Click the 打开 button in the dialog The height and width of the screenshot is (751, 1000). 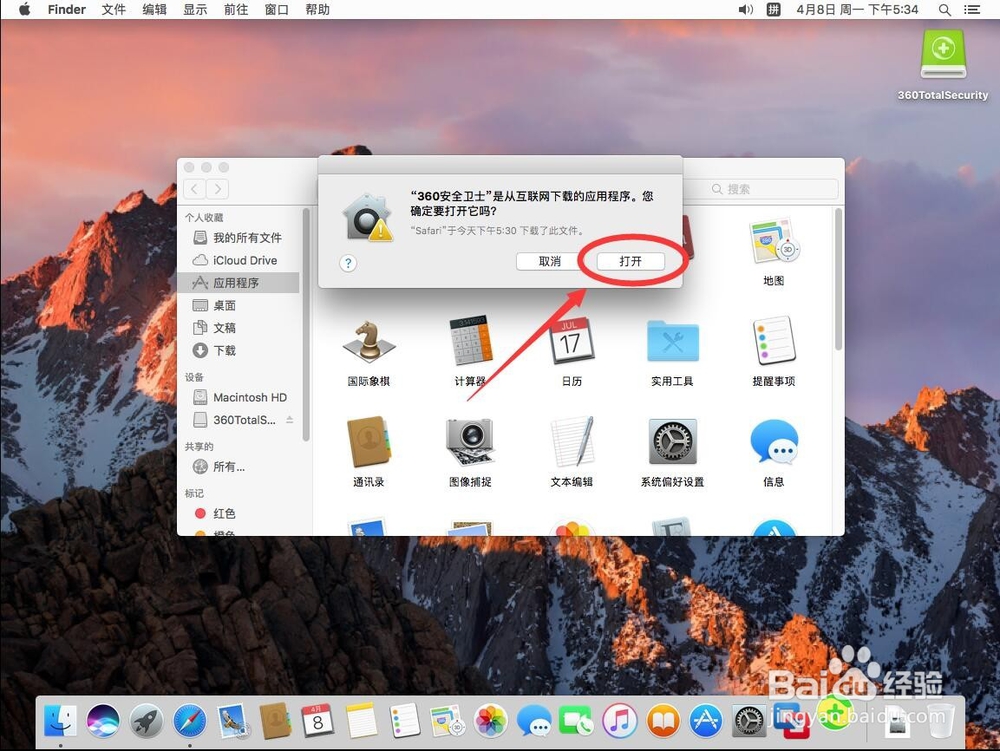[630, 261]
